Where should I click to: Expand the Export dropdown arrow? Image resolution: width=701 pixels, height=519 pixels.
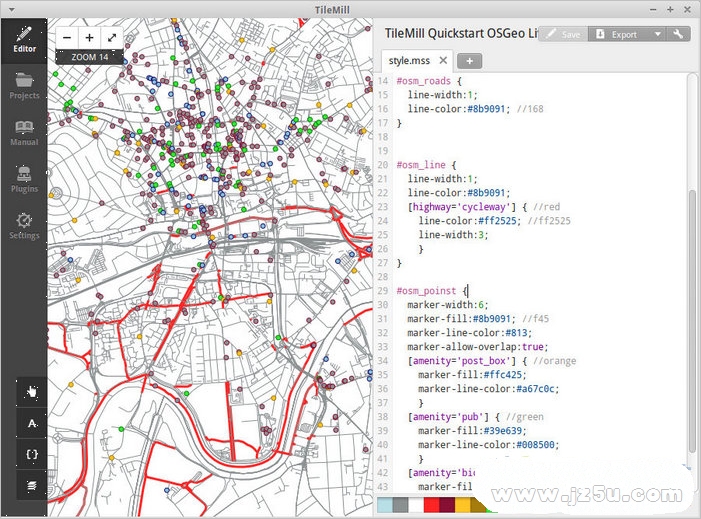pyautogui.click(x=658, y=34)
